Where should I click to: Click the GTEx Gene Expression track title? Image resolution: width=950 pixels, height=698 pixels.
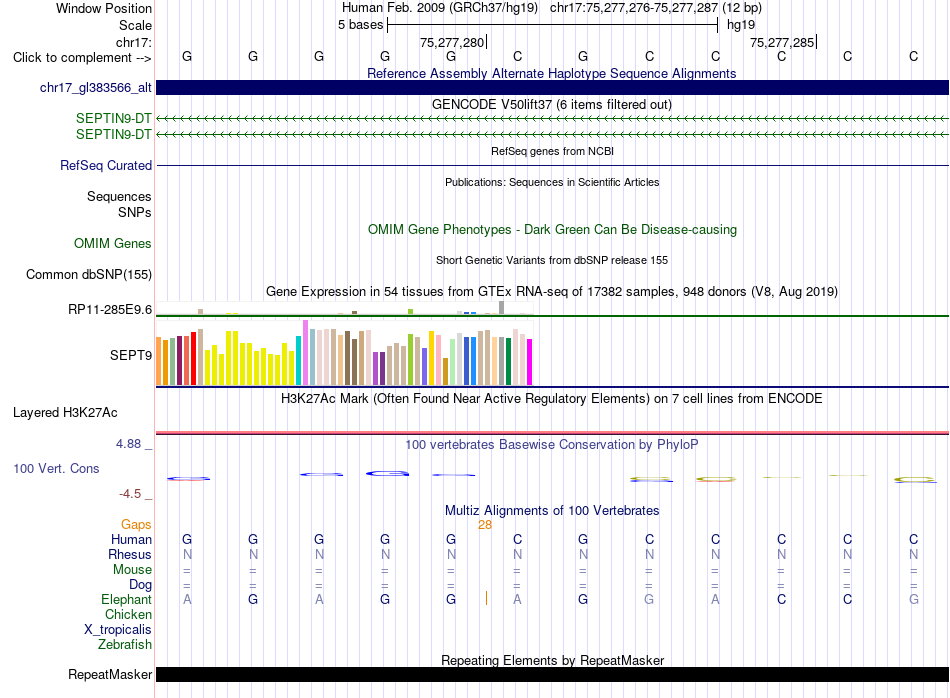tap(552, 291)
